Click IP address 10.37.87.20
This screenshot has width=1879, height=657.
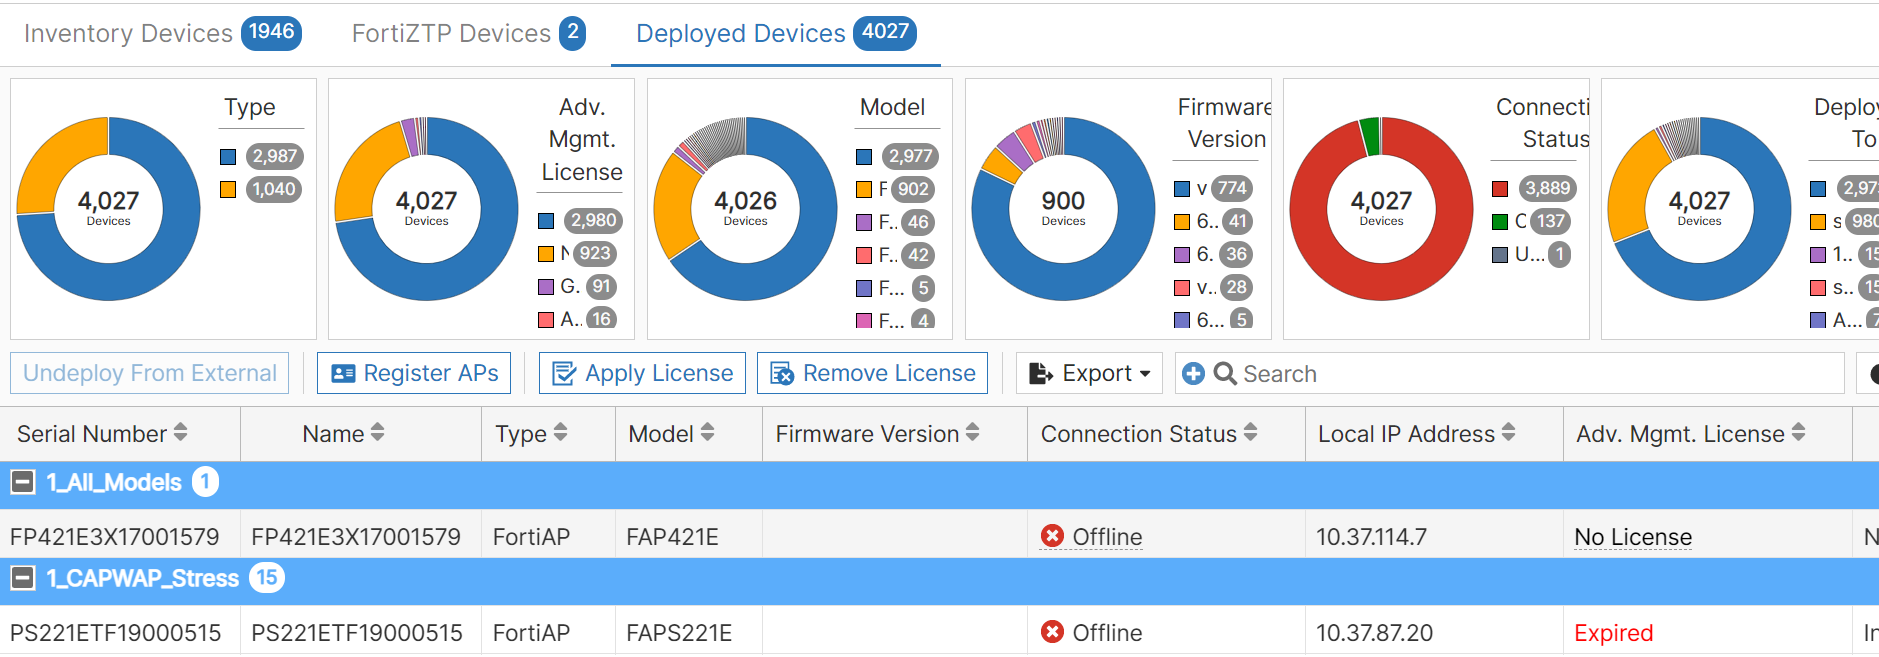pos(1374,633)
